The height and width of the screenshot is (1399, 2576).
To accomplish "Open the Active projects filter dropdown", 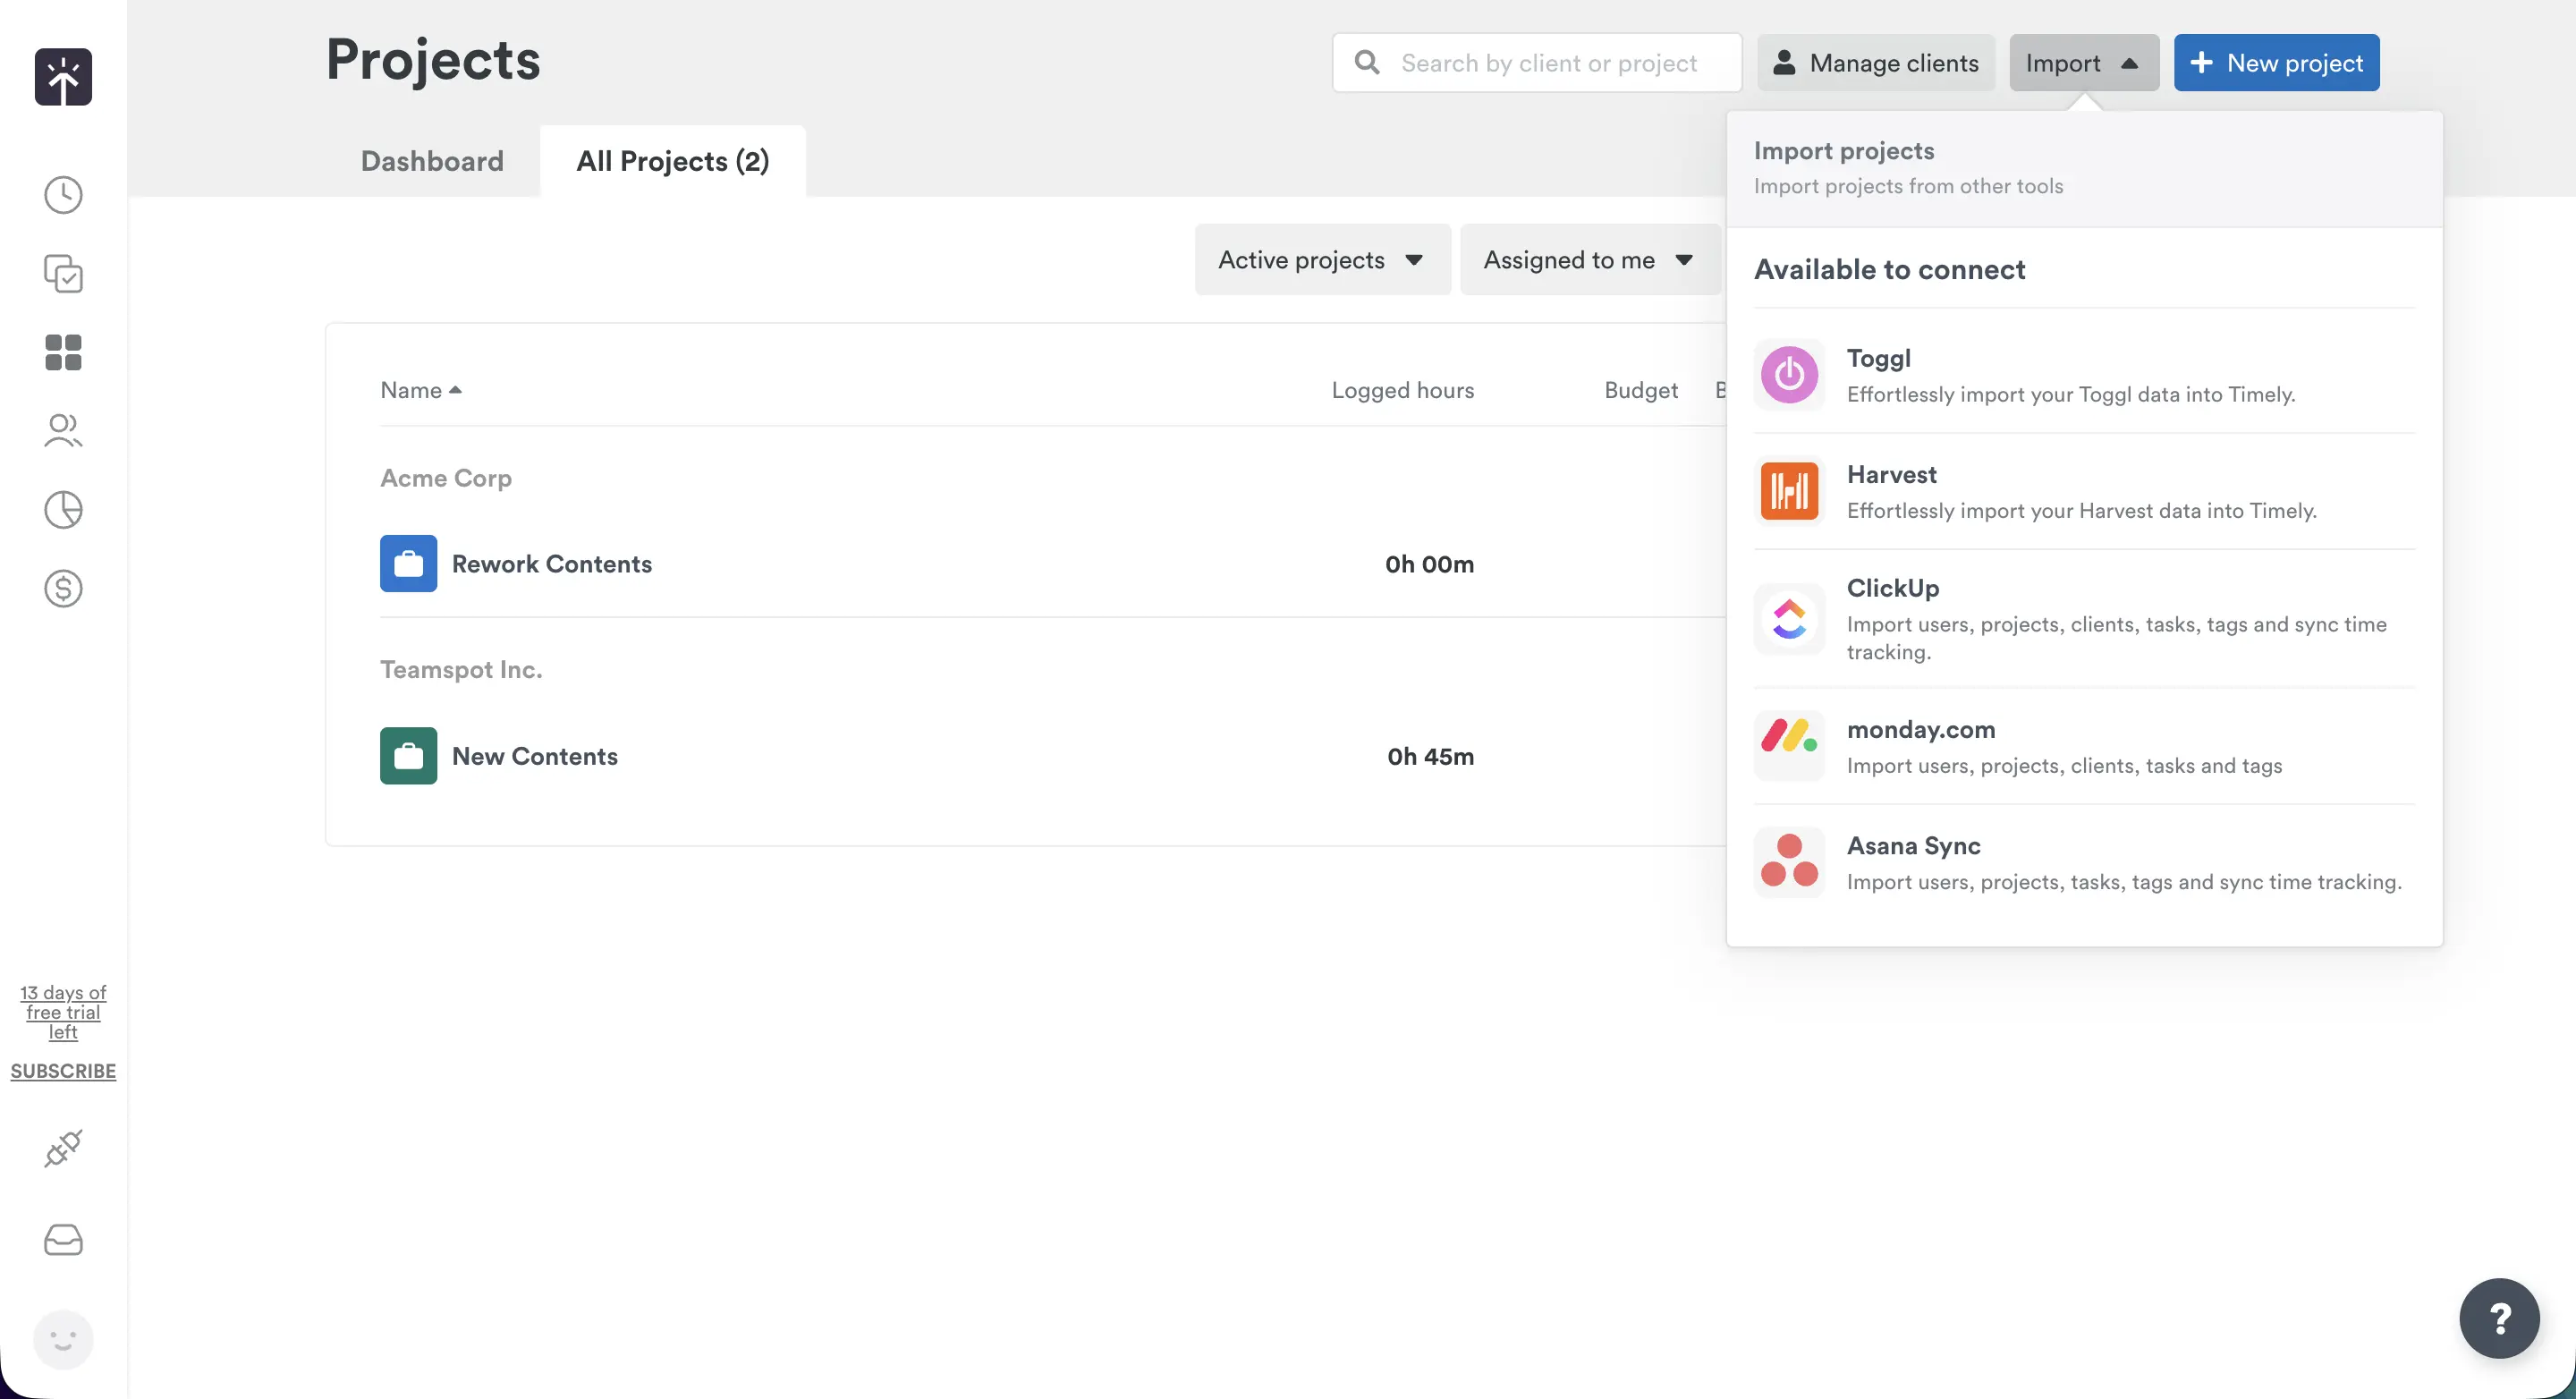I will click(1321, 259).
